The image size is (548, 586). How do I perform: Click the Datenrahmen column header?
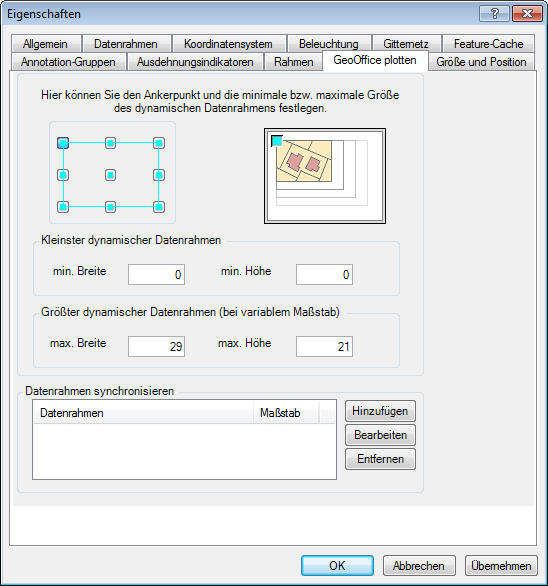click(x=143, y=413)
